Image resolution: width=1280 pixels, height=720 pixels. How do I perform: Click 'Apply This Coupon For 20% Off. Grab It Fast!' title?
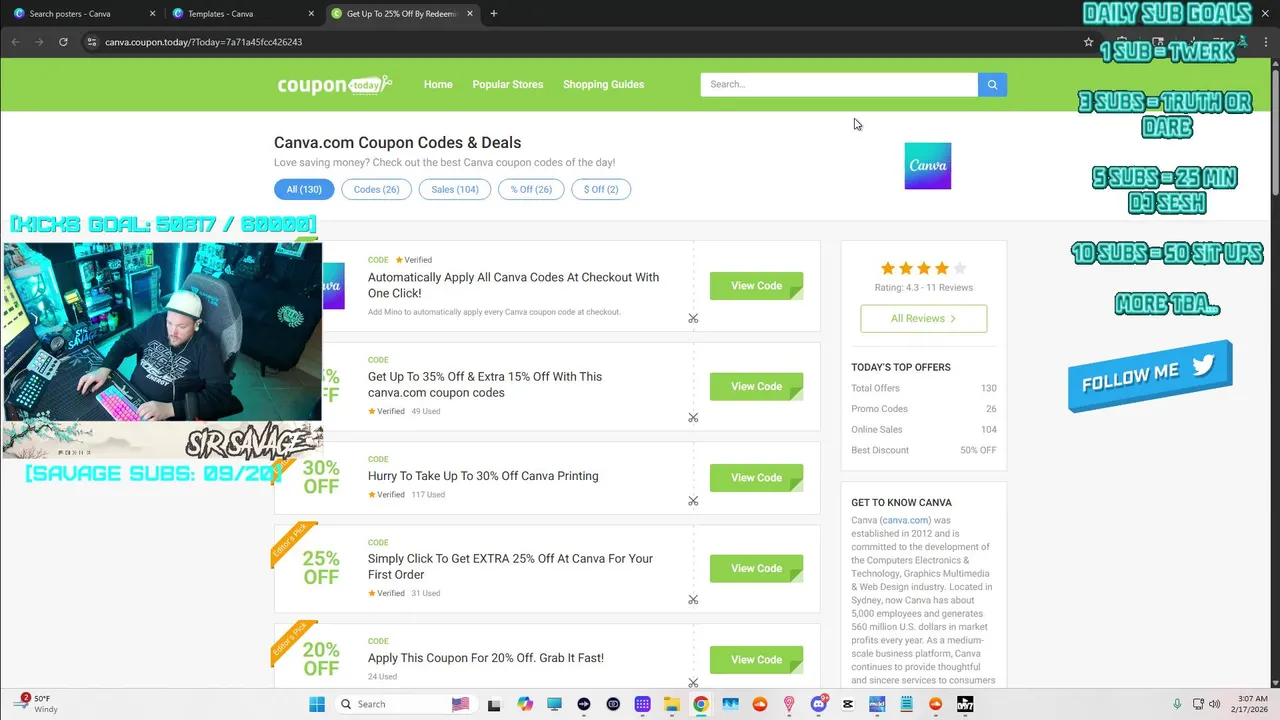coord(486,658)
